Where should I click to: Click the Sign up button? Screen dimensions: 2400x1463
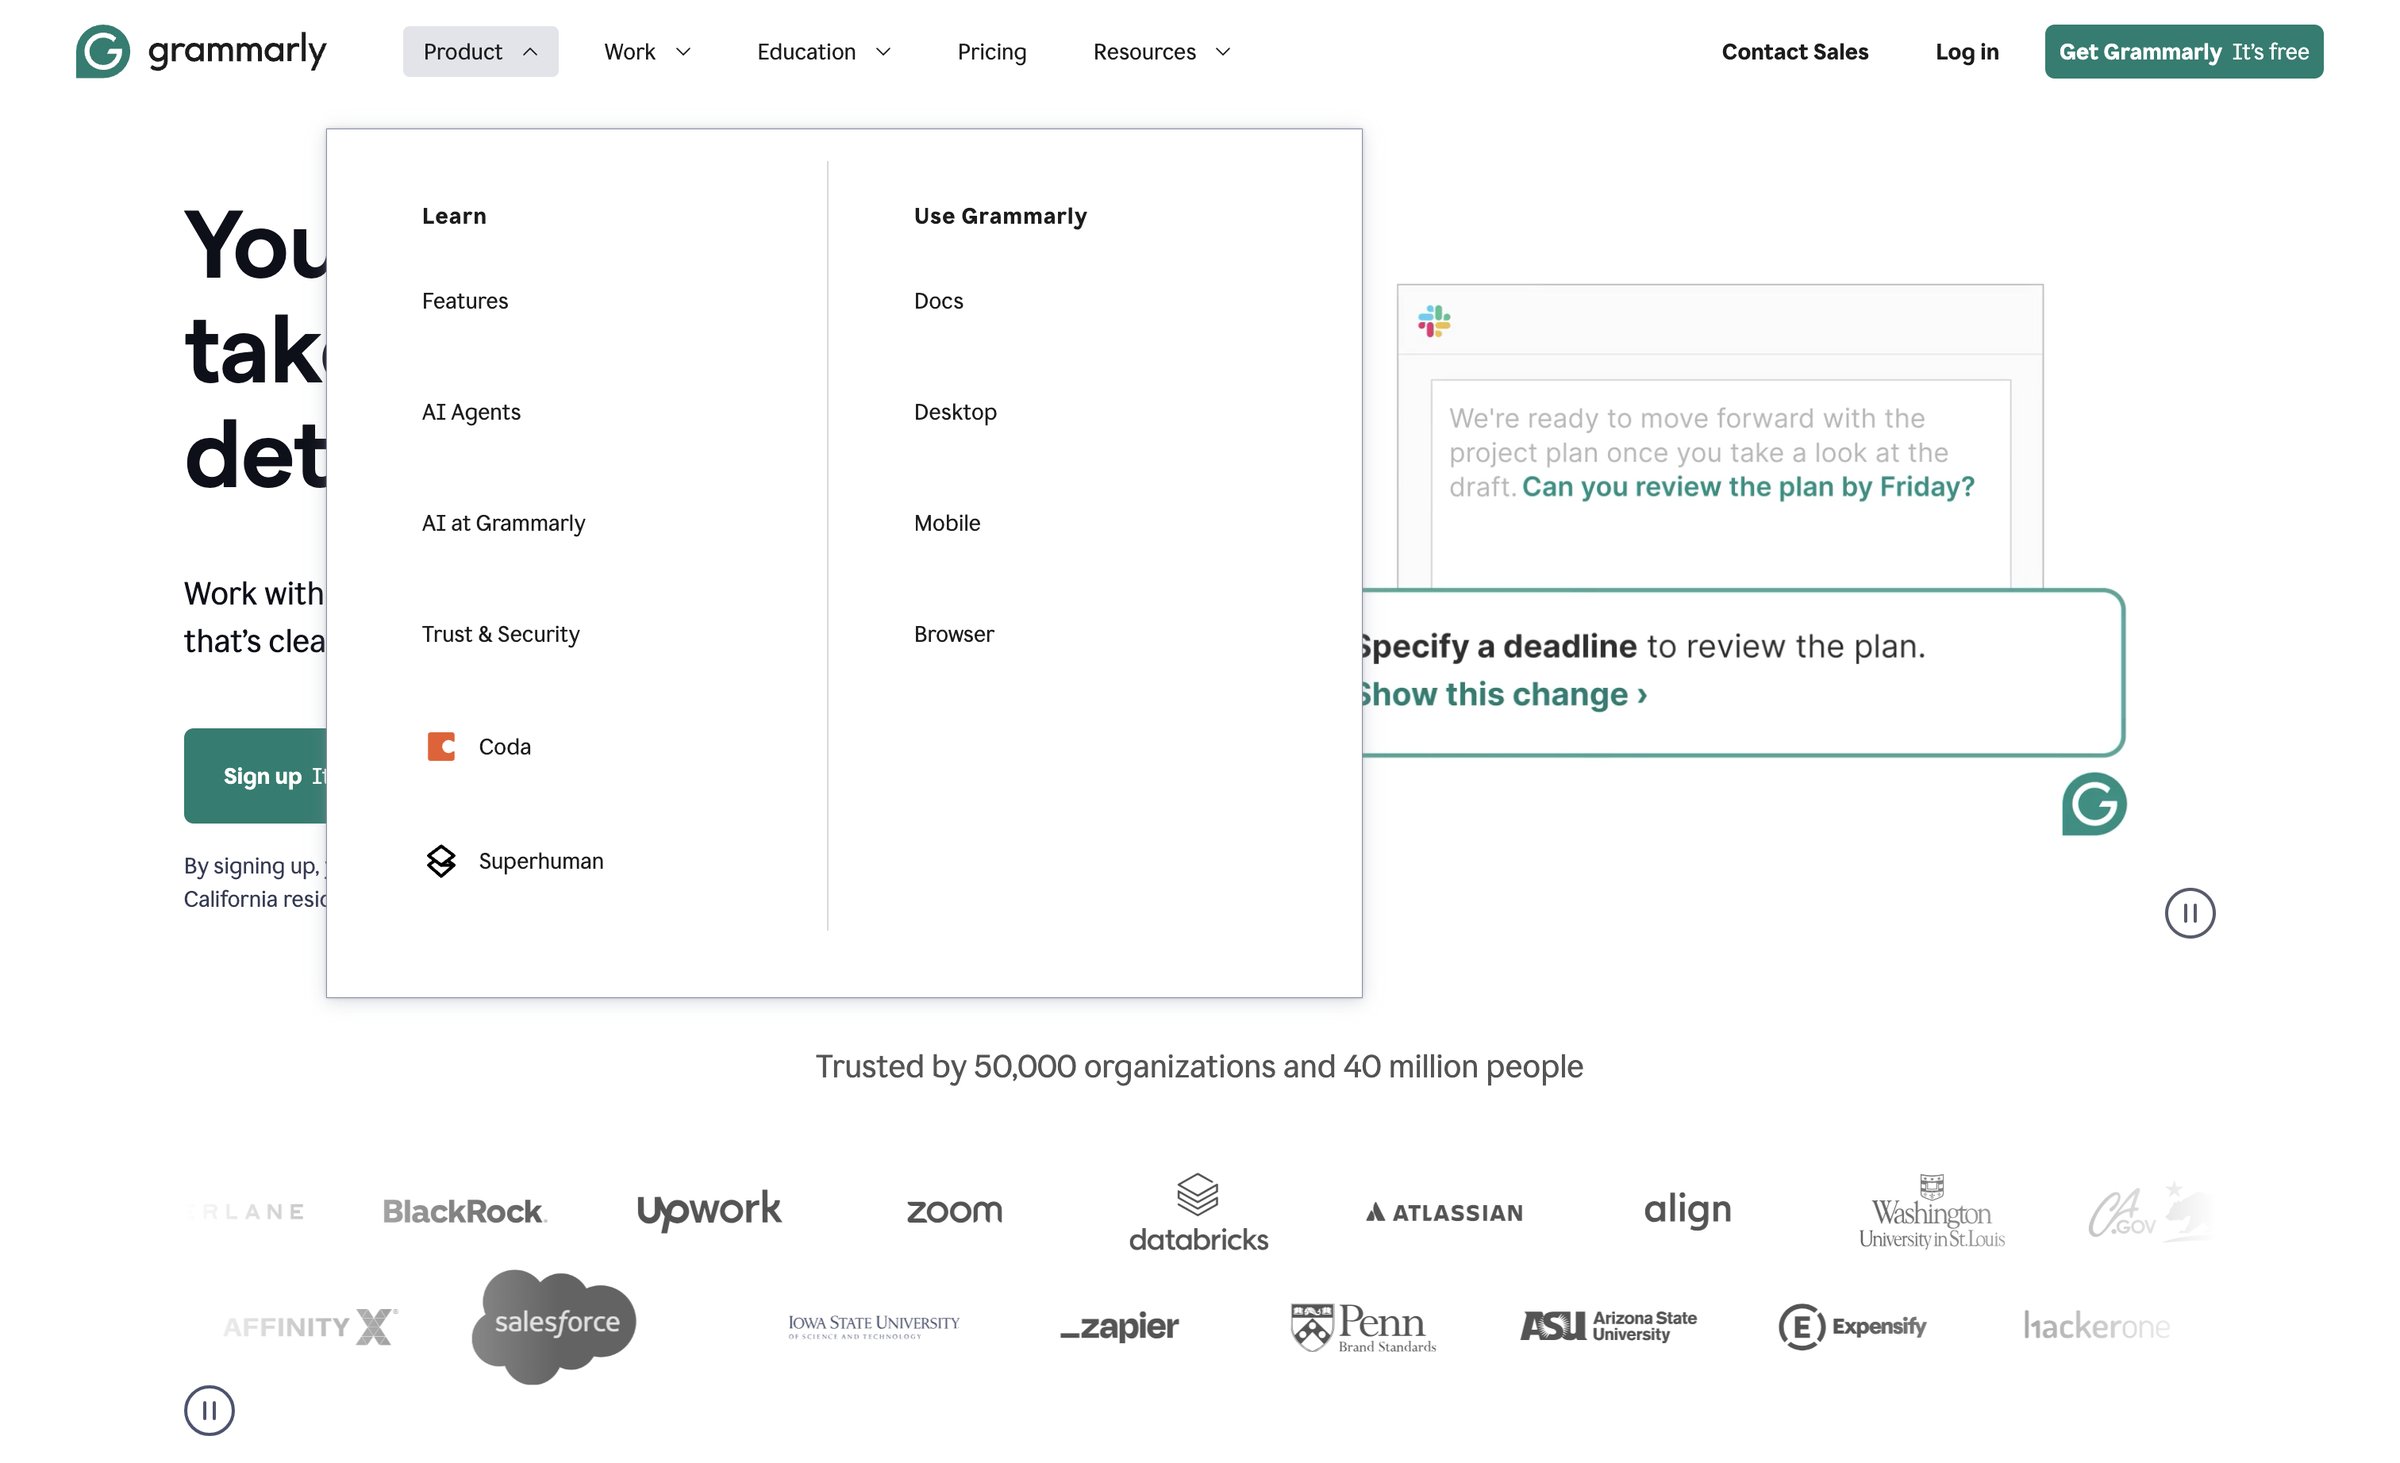pyautogui.click(x=255, y=776)
